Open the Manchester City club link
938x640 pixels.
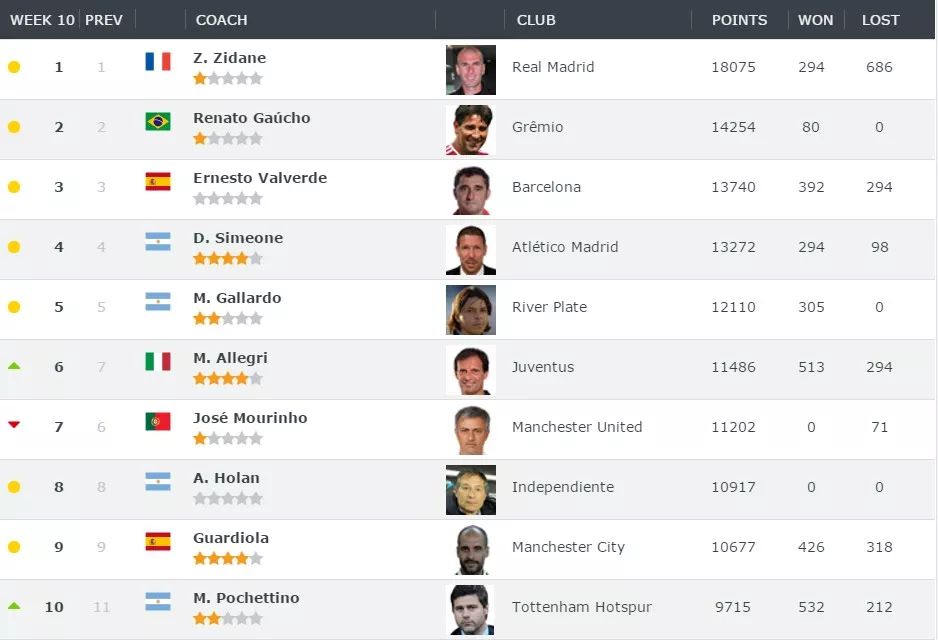(x=568, y=547)
